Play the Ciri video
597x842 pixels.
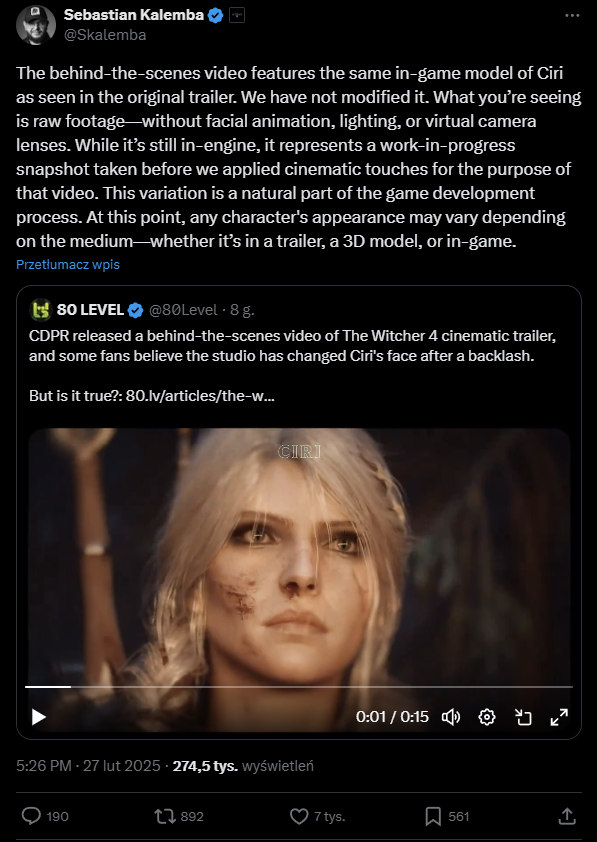pos(39,717)
